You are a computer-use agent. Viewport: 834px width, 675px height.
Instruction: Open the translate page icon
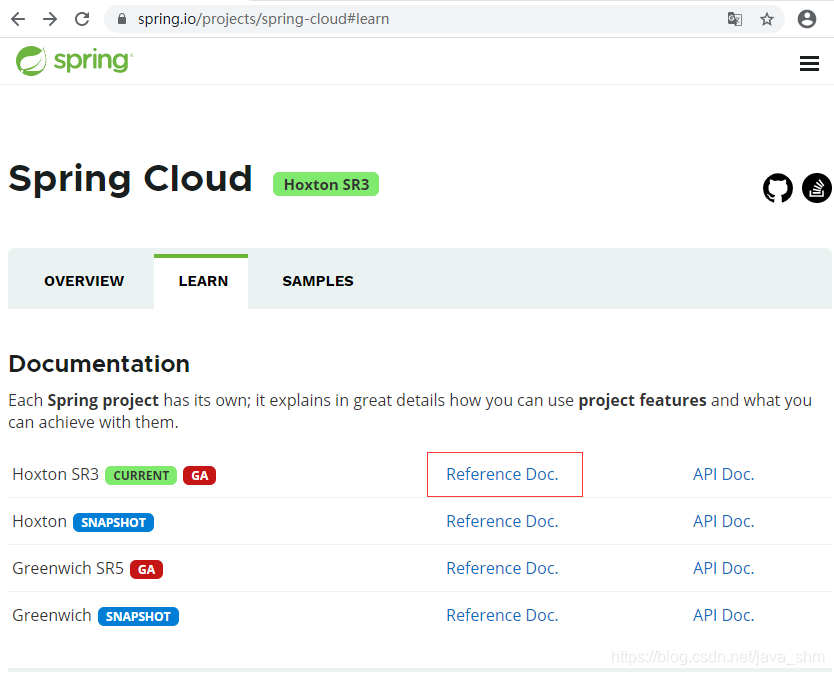pos(735,19)
